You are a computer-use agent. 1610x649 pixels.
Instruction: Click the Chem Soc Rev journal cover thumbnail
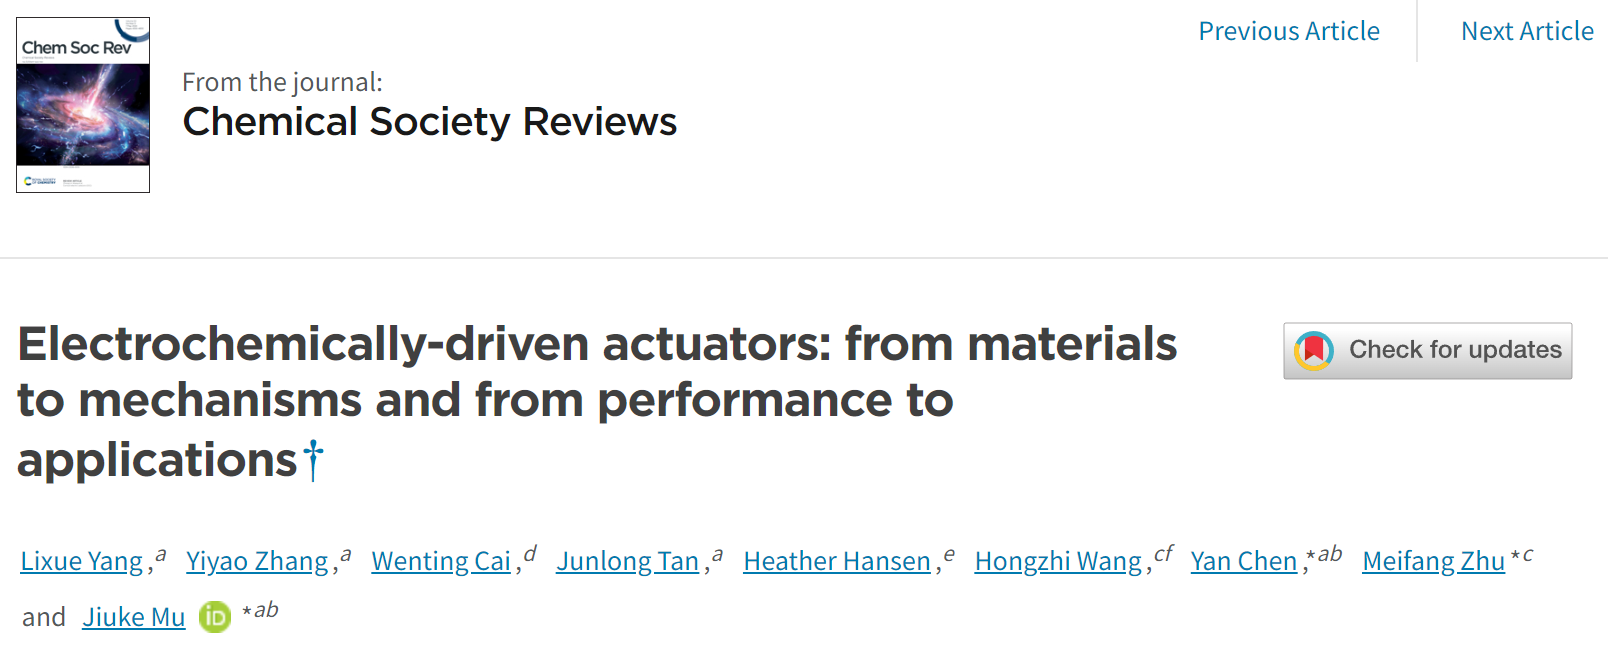83,105
